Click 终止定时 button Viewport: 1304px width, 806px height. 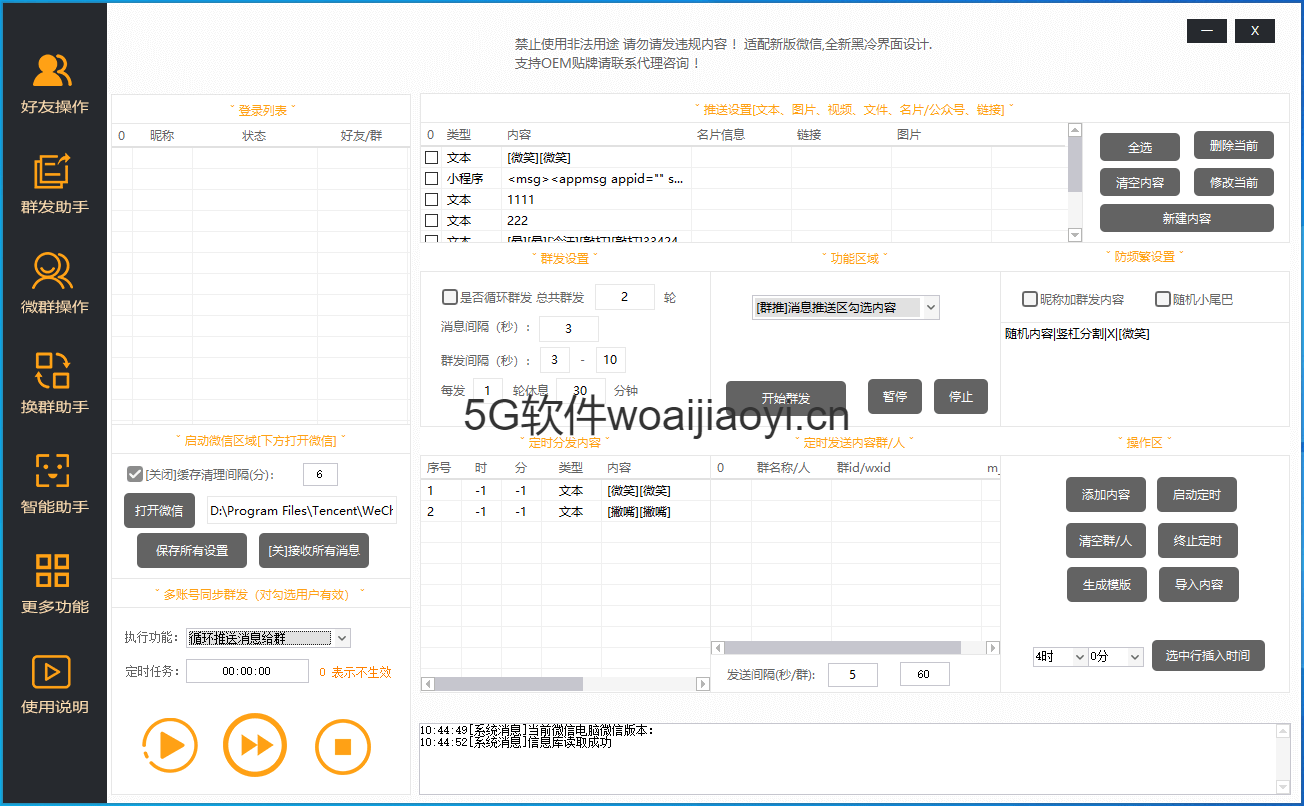[1197, 540]
